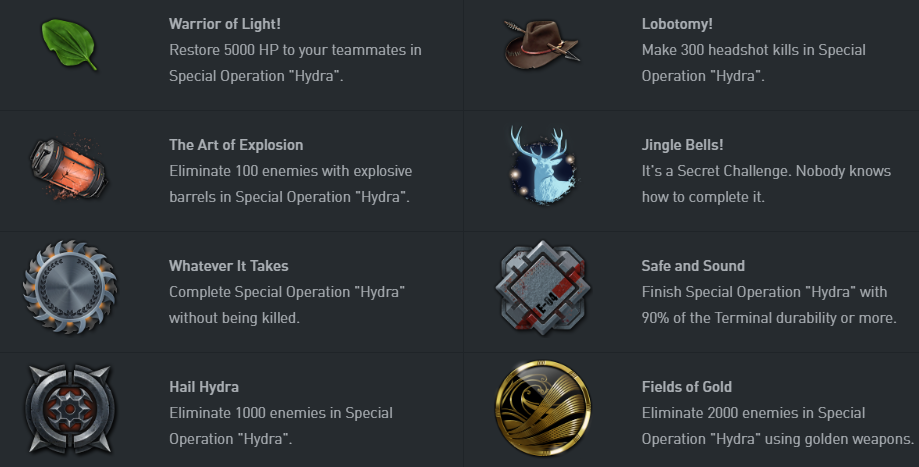The height and width of the screenshot is (467, 919).
Task: Click the green leaf Warrior of Light icon
Action: click(x=69, y=45)
